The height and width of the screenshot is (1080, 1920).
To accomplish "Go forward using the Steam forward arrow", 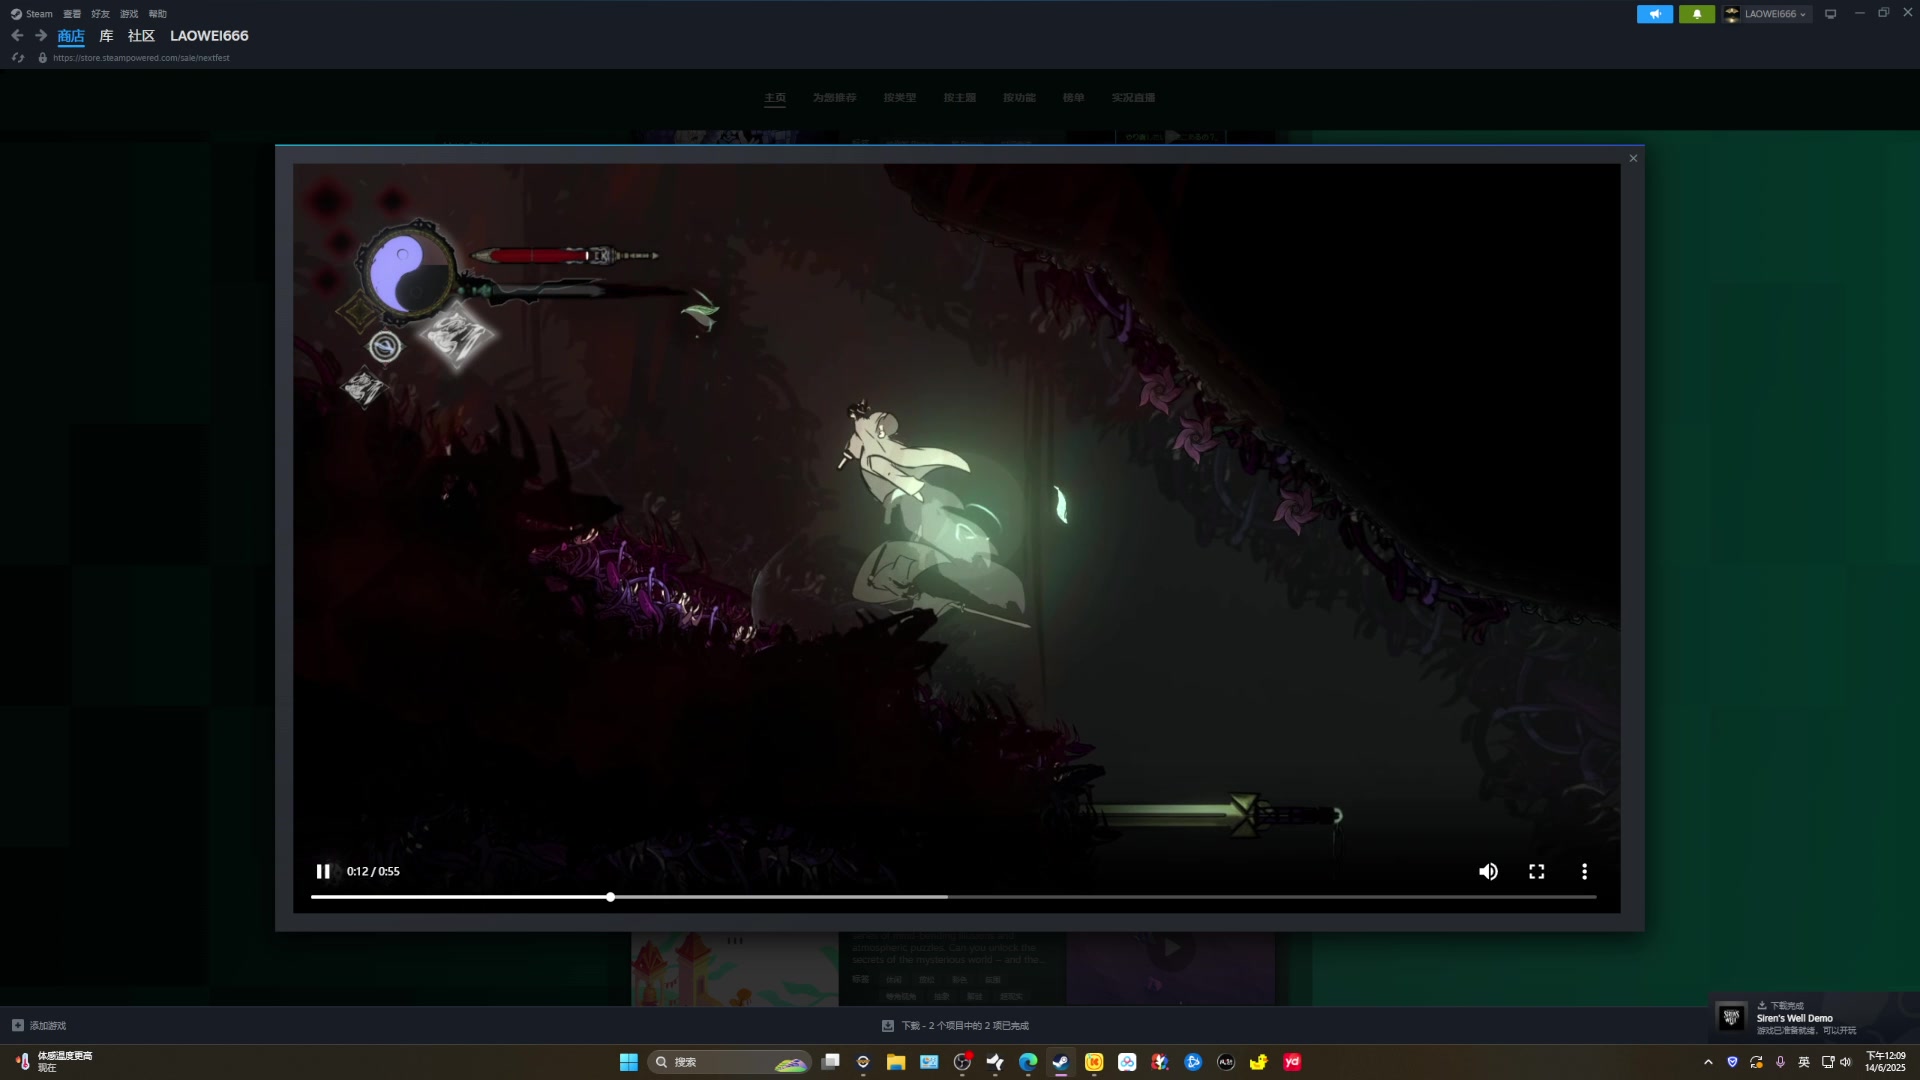I will pos(41,35).
